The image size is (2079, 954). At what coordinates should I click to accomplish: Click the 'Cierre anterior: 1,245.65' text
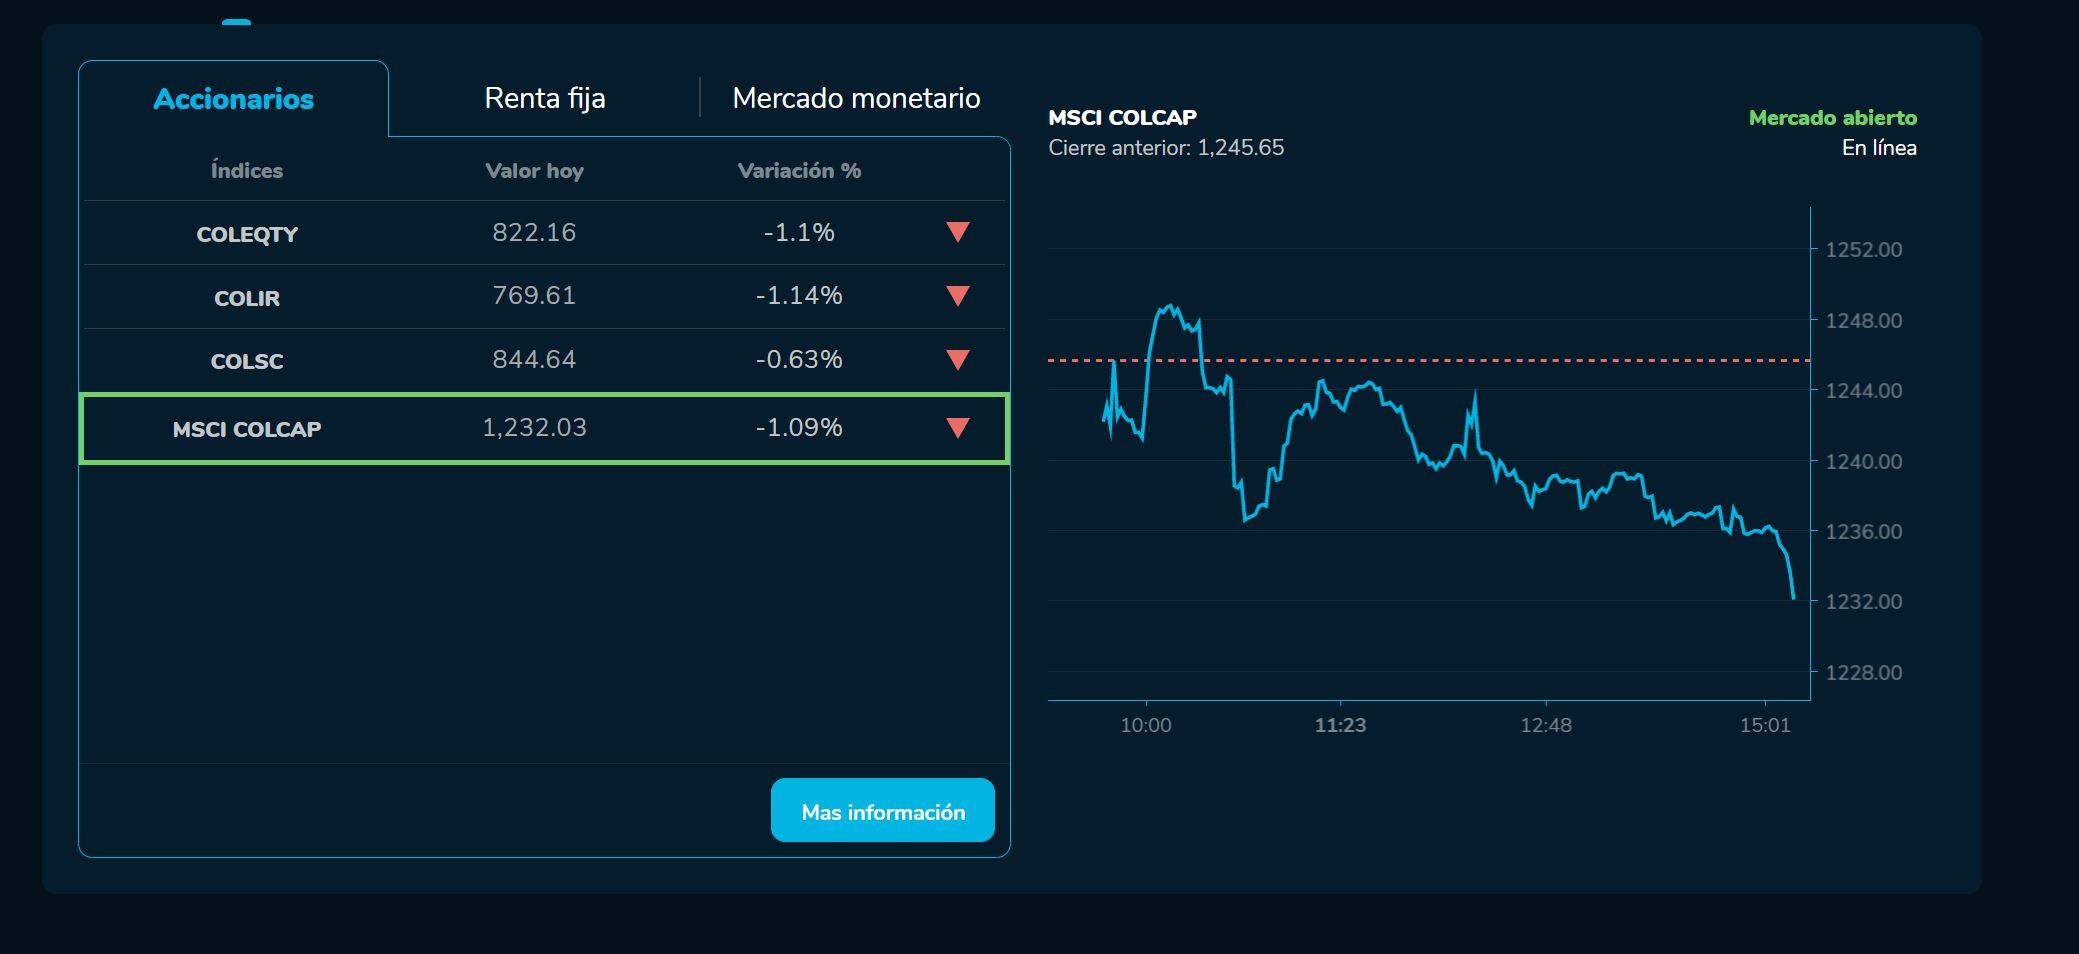[1166, 147]
